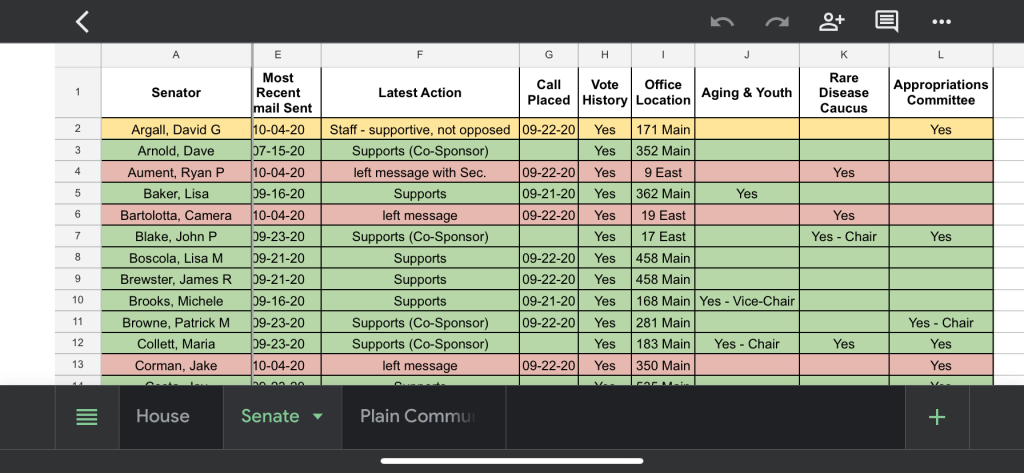Open the three-dot more options menu
1024x473 pixels.
tap(941, 21)
